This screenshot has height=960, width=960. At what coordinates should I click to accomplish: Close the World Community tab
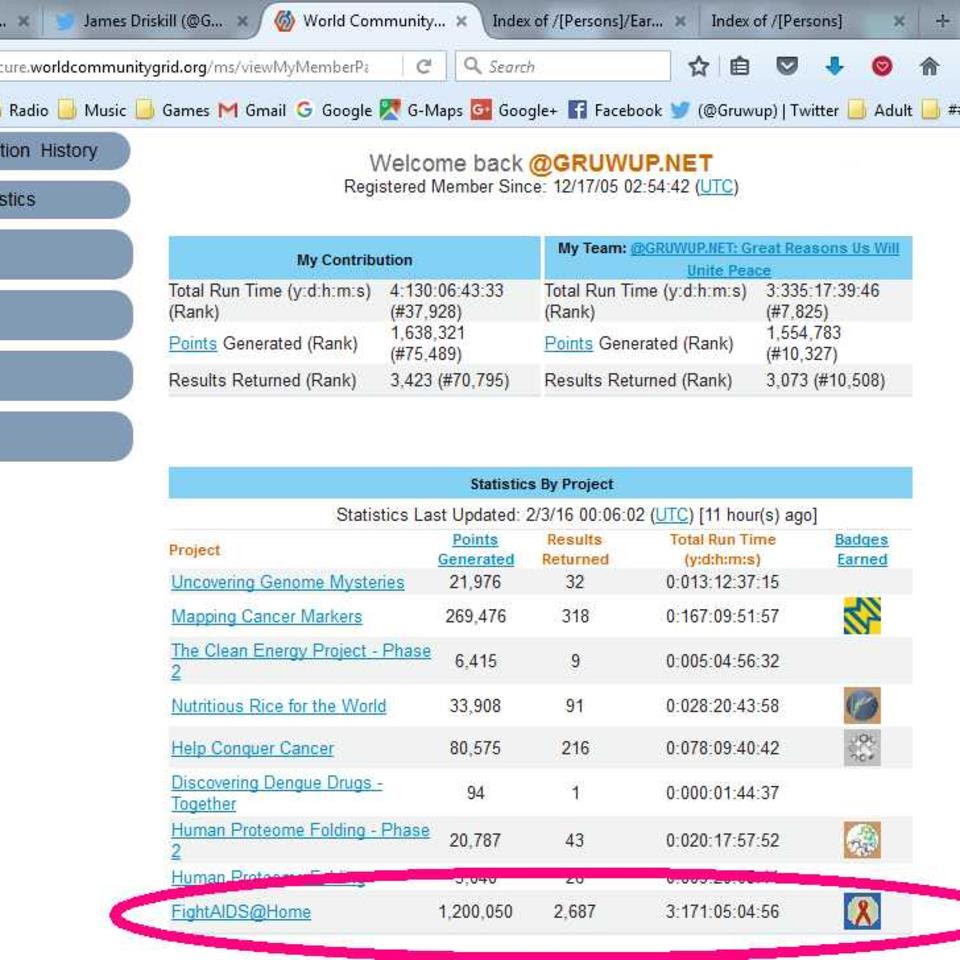pos(462,21)
